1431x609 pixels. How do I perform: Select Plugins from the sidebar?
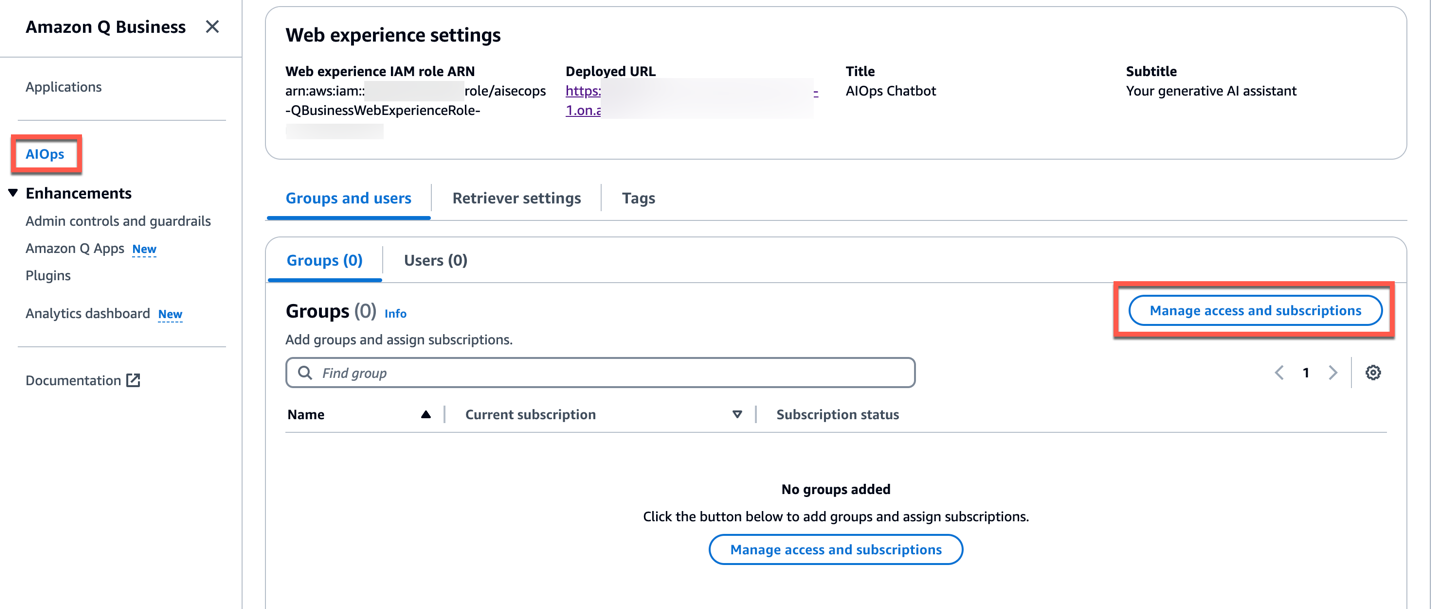(47, 275)
